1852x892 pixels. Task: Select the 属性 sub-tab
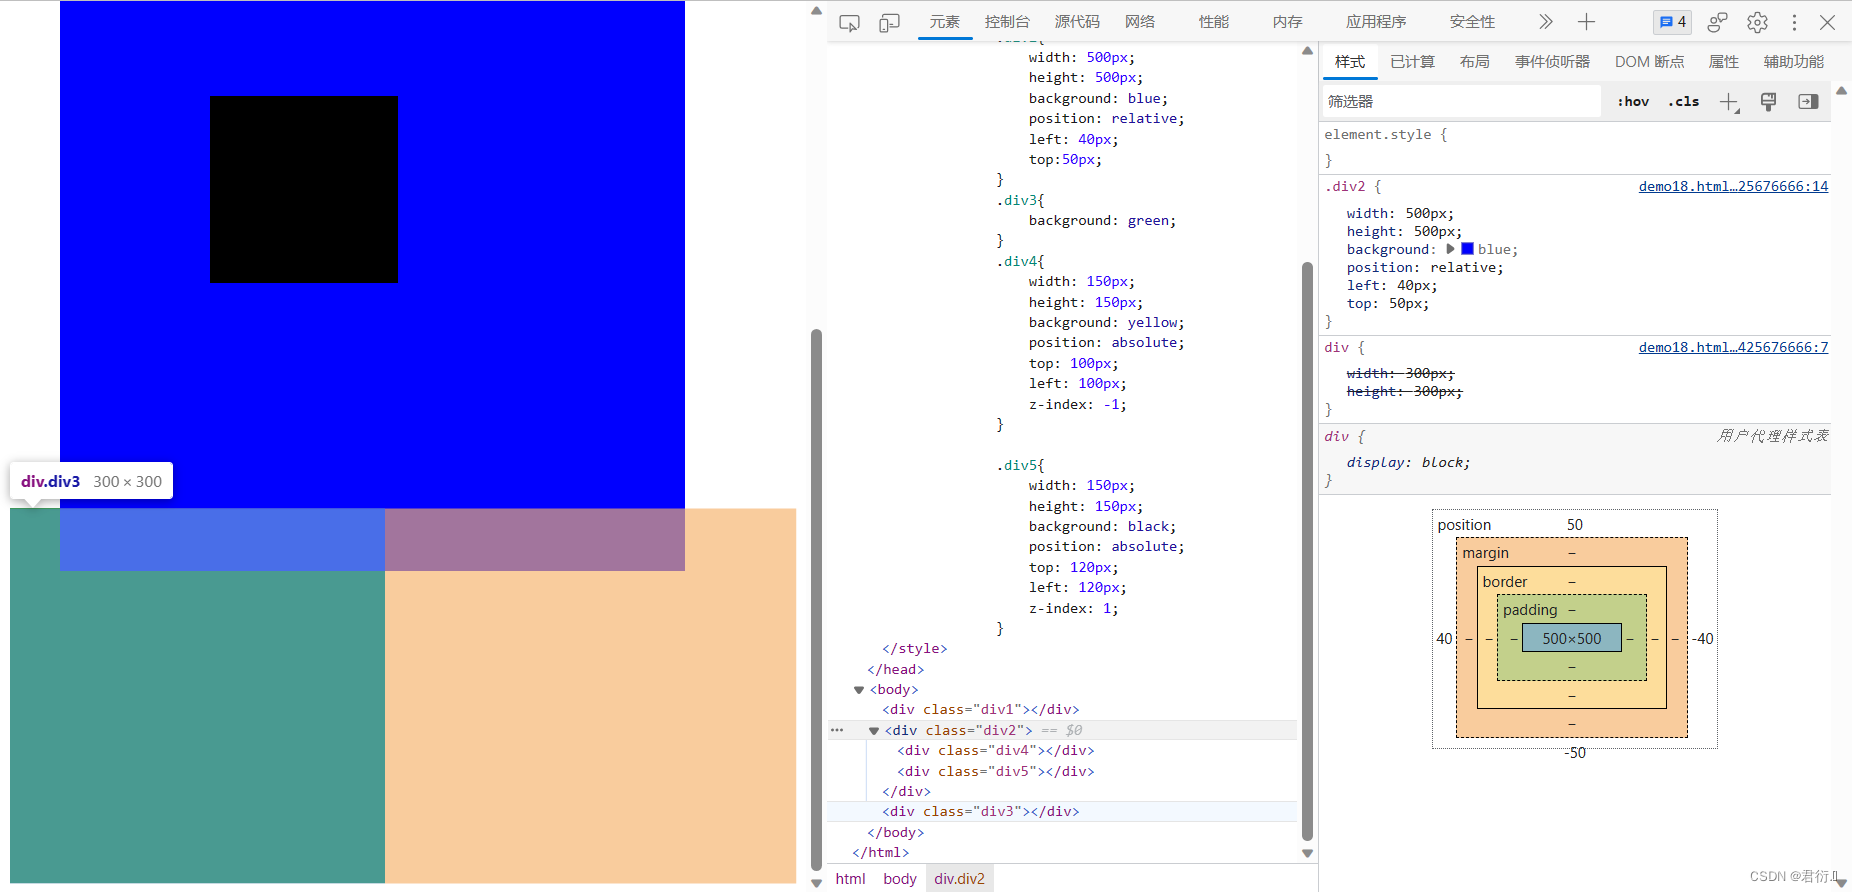pyautogui.click(x=1723, y=62)
